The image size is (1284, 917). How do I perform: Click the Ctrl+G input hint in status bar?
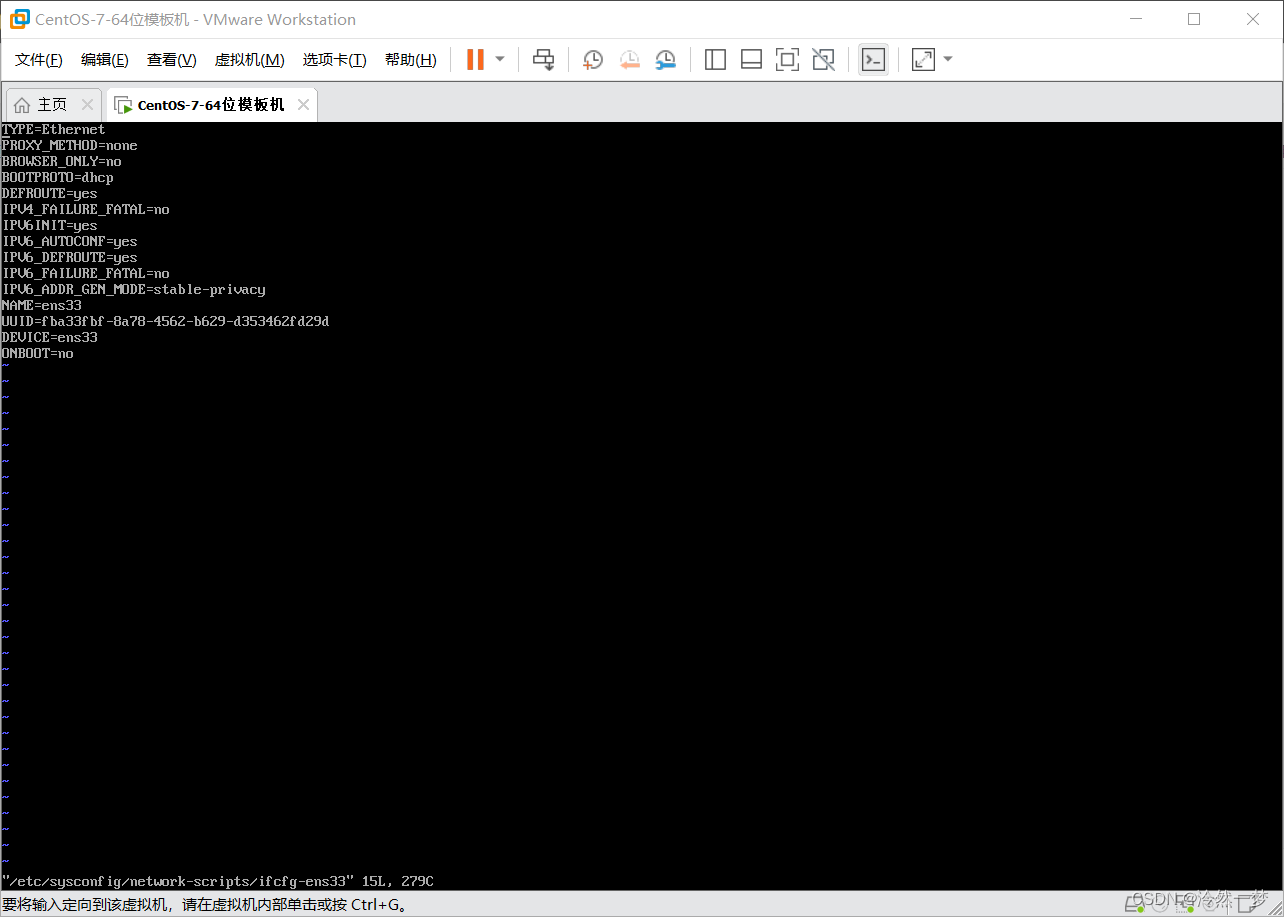[x=205, y=905]
